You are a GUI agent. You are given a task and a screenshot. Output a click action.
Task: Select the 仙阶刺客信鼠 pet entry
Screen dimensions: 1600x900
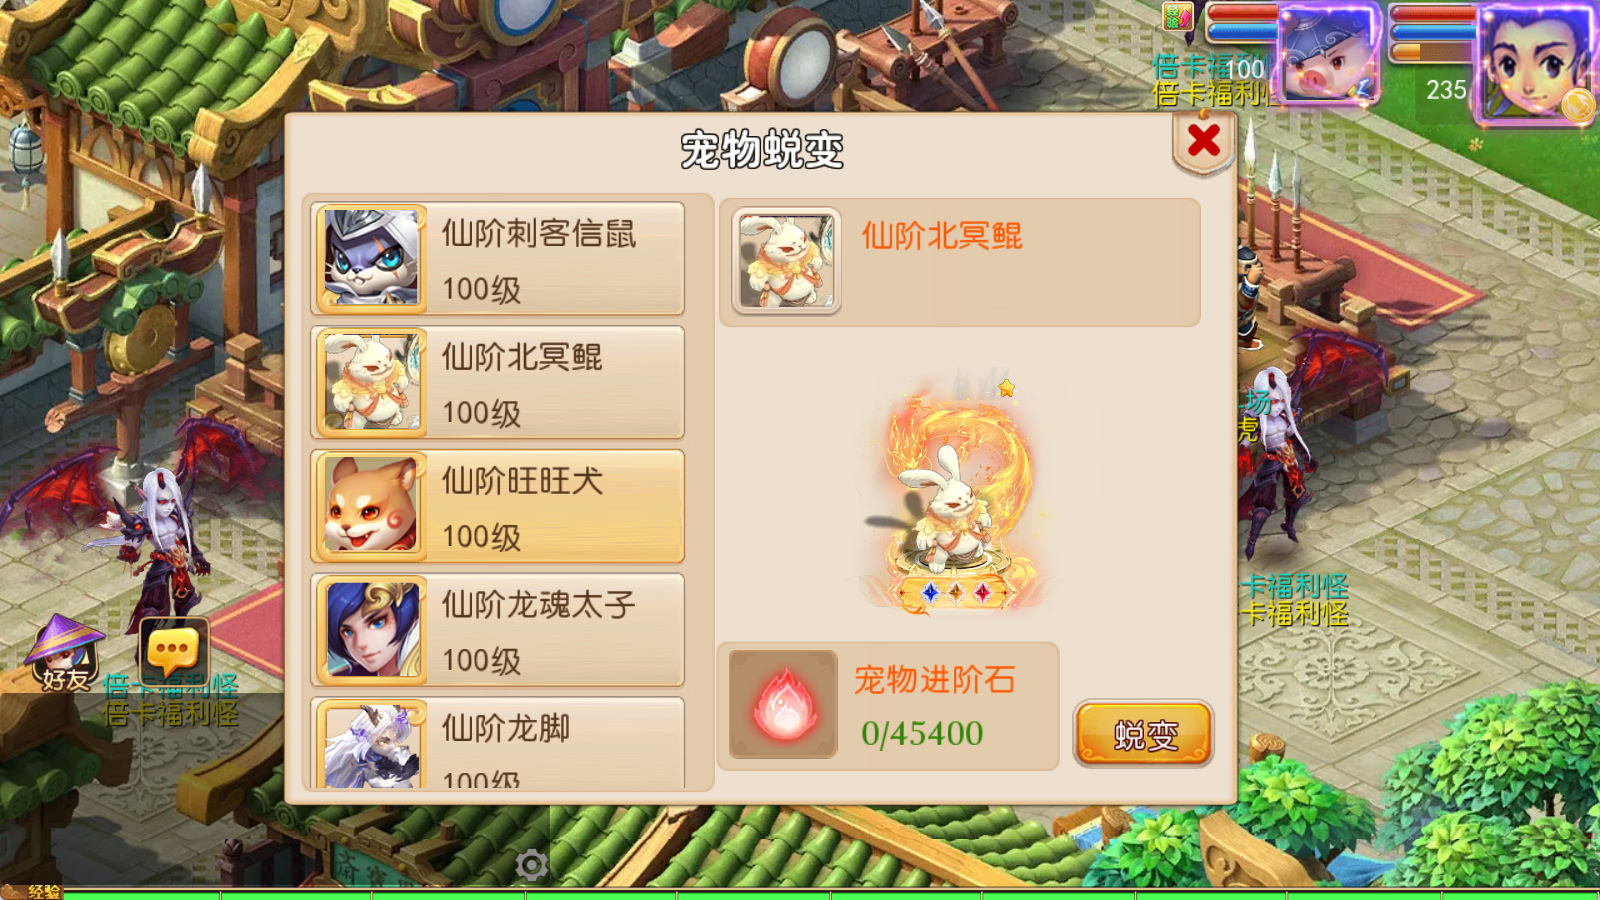[x=497, y=259]
